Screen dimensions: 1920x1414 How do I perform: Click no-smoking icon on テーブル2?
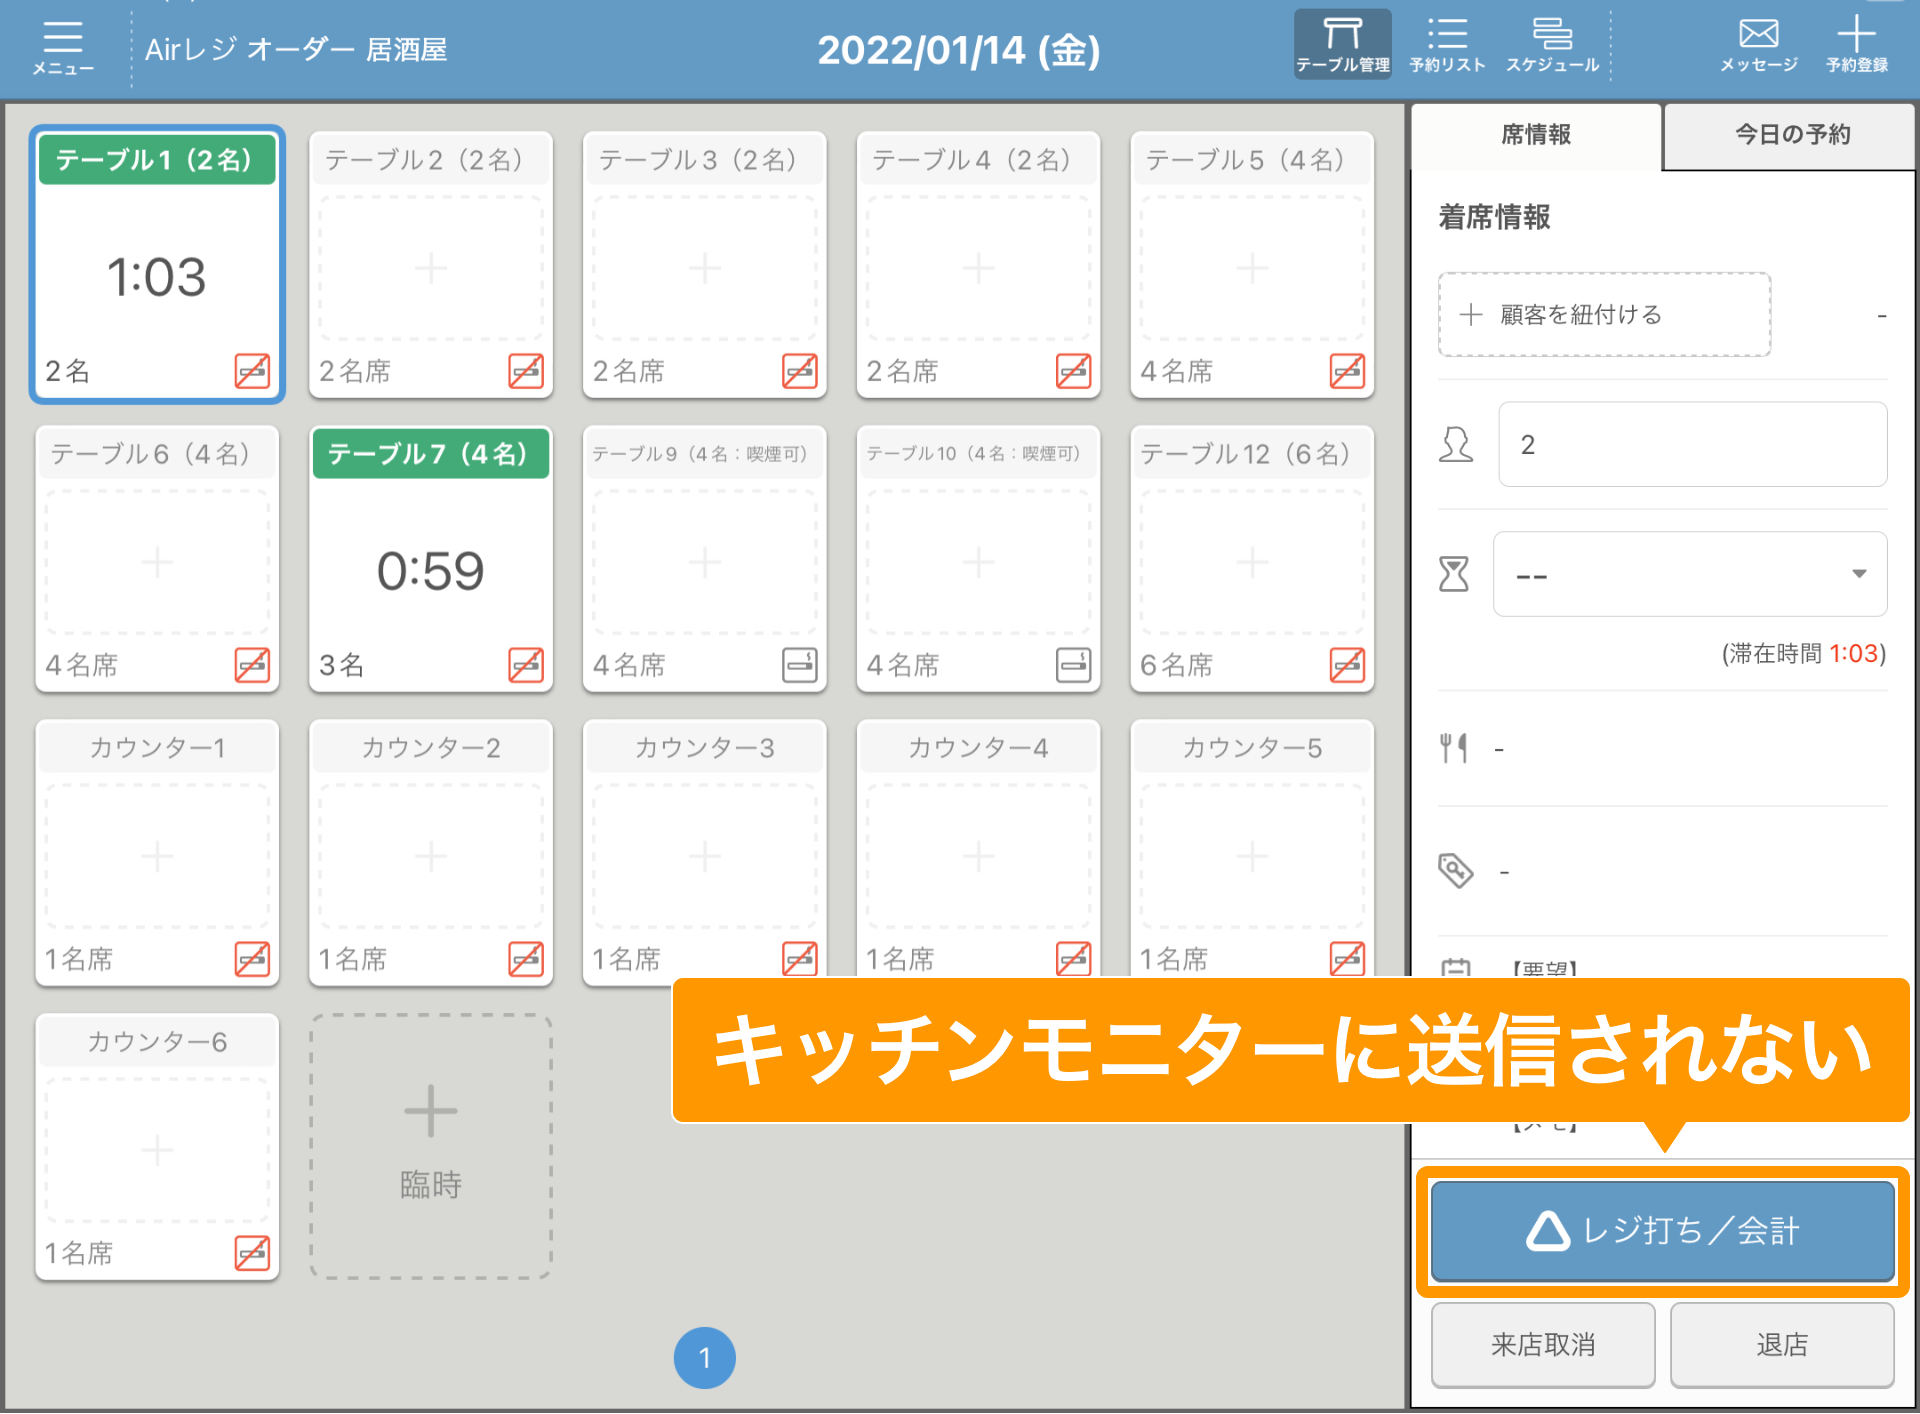[526, 371]
